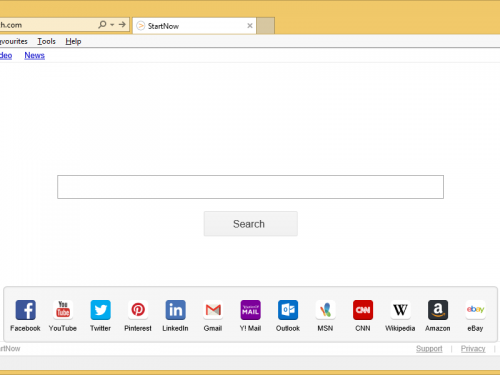Screen dimensions: 500x375
Task: Open the Pinterest shortcut icon
Action: click(x=138, y=310)
